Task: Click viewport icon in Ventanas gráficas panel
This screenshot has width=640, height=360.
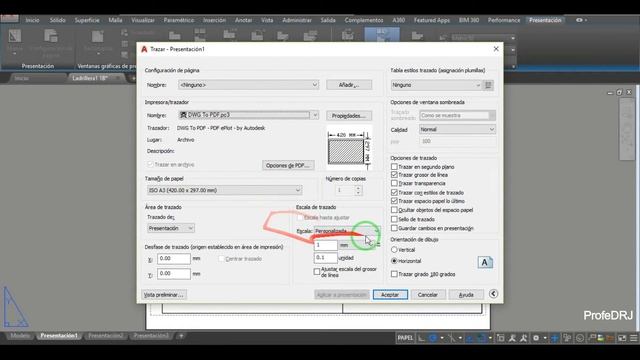Action: 98,36
